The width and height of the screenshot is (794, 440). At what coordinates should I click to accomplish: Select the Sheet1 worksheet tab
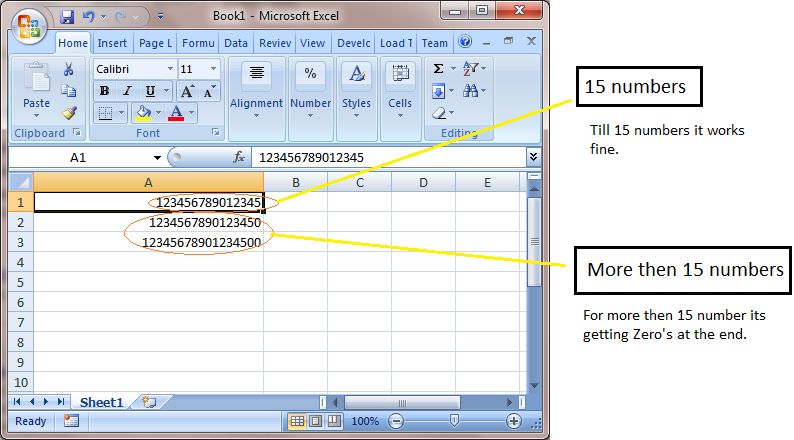click(x=101, y=403)
